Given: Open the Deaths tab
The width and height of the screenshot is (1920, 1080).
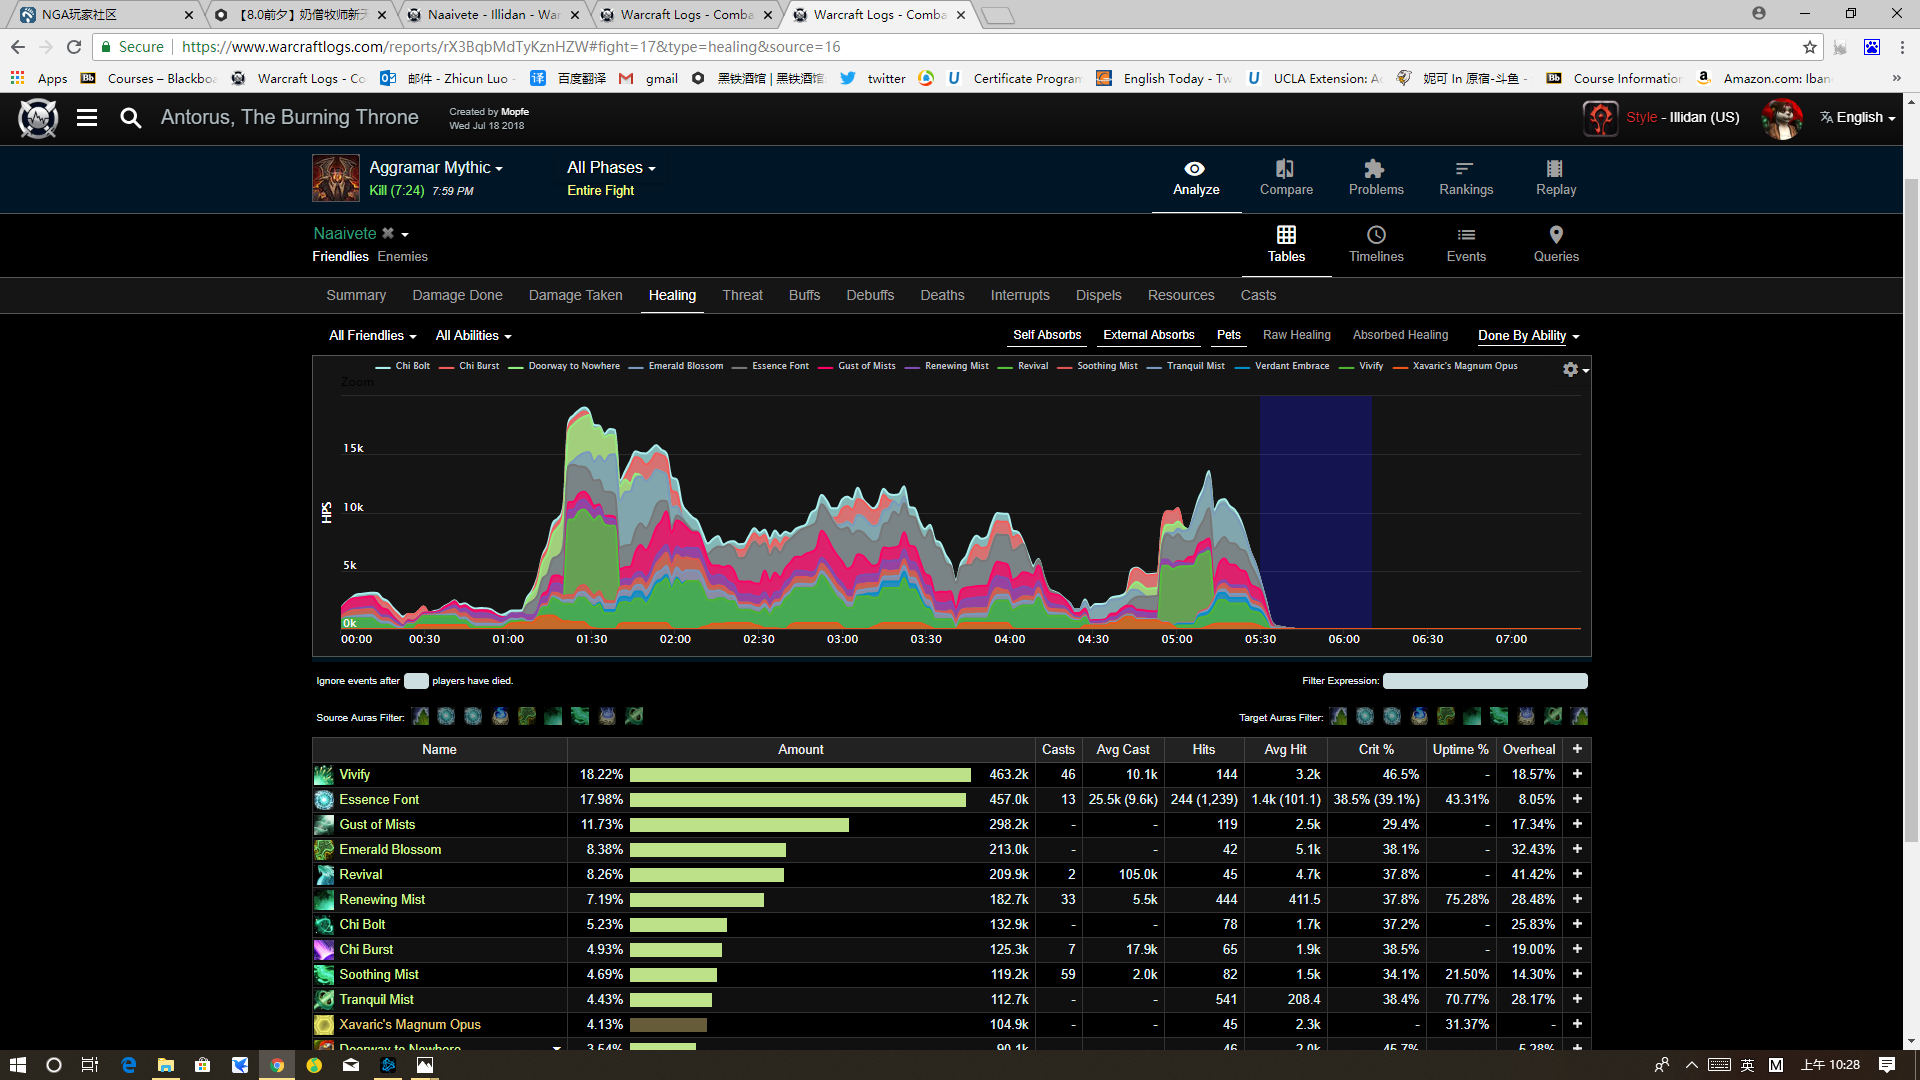Looking at the screenshot, I should pyautogui.click(x=942, y=295).
